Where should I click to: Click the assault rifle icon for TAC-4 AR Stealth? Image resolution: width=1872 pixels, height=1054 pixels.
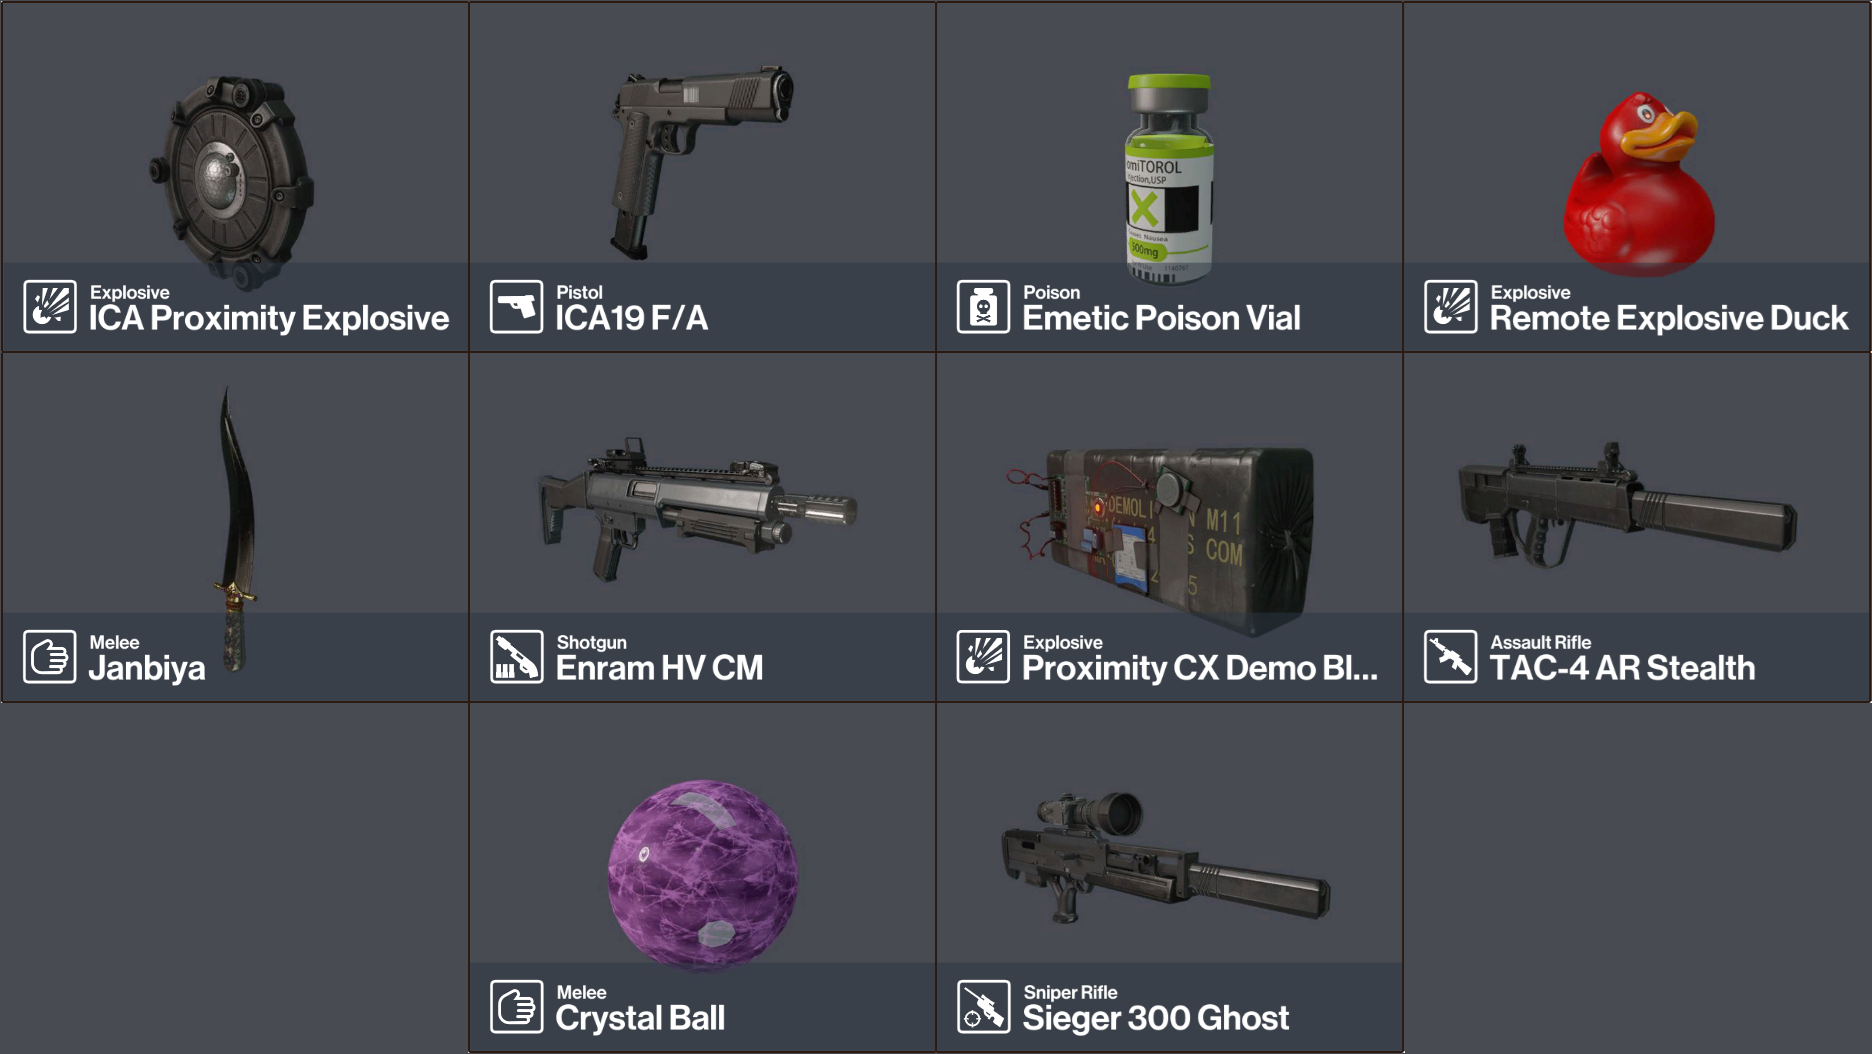click(x=1451, y=656)
